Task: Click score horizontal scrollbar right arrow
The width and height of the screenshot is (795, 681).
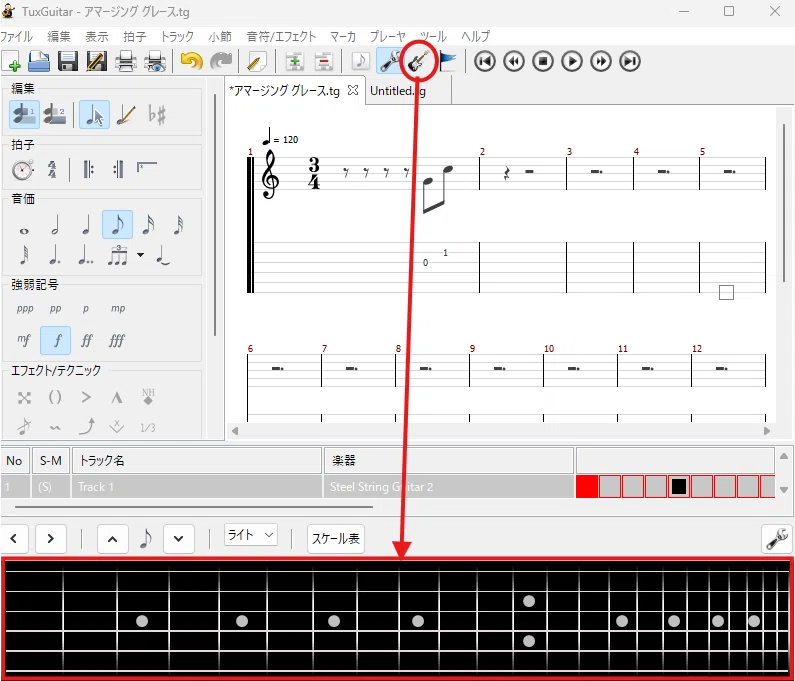Action: 767,431
